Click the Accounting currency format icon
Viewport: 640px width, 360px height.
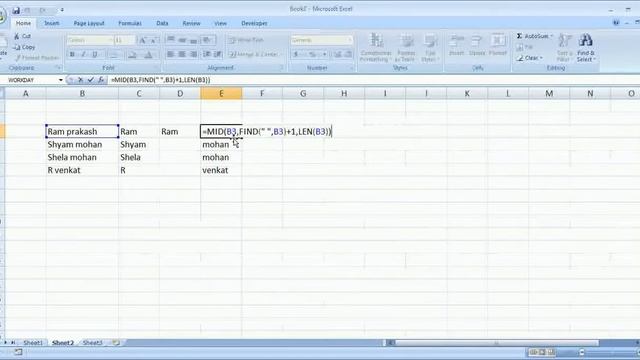pos(297,54)
